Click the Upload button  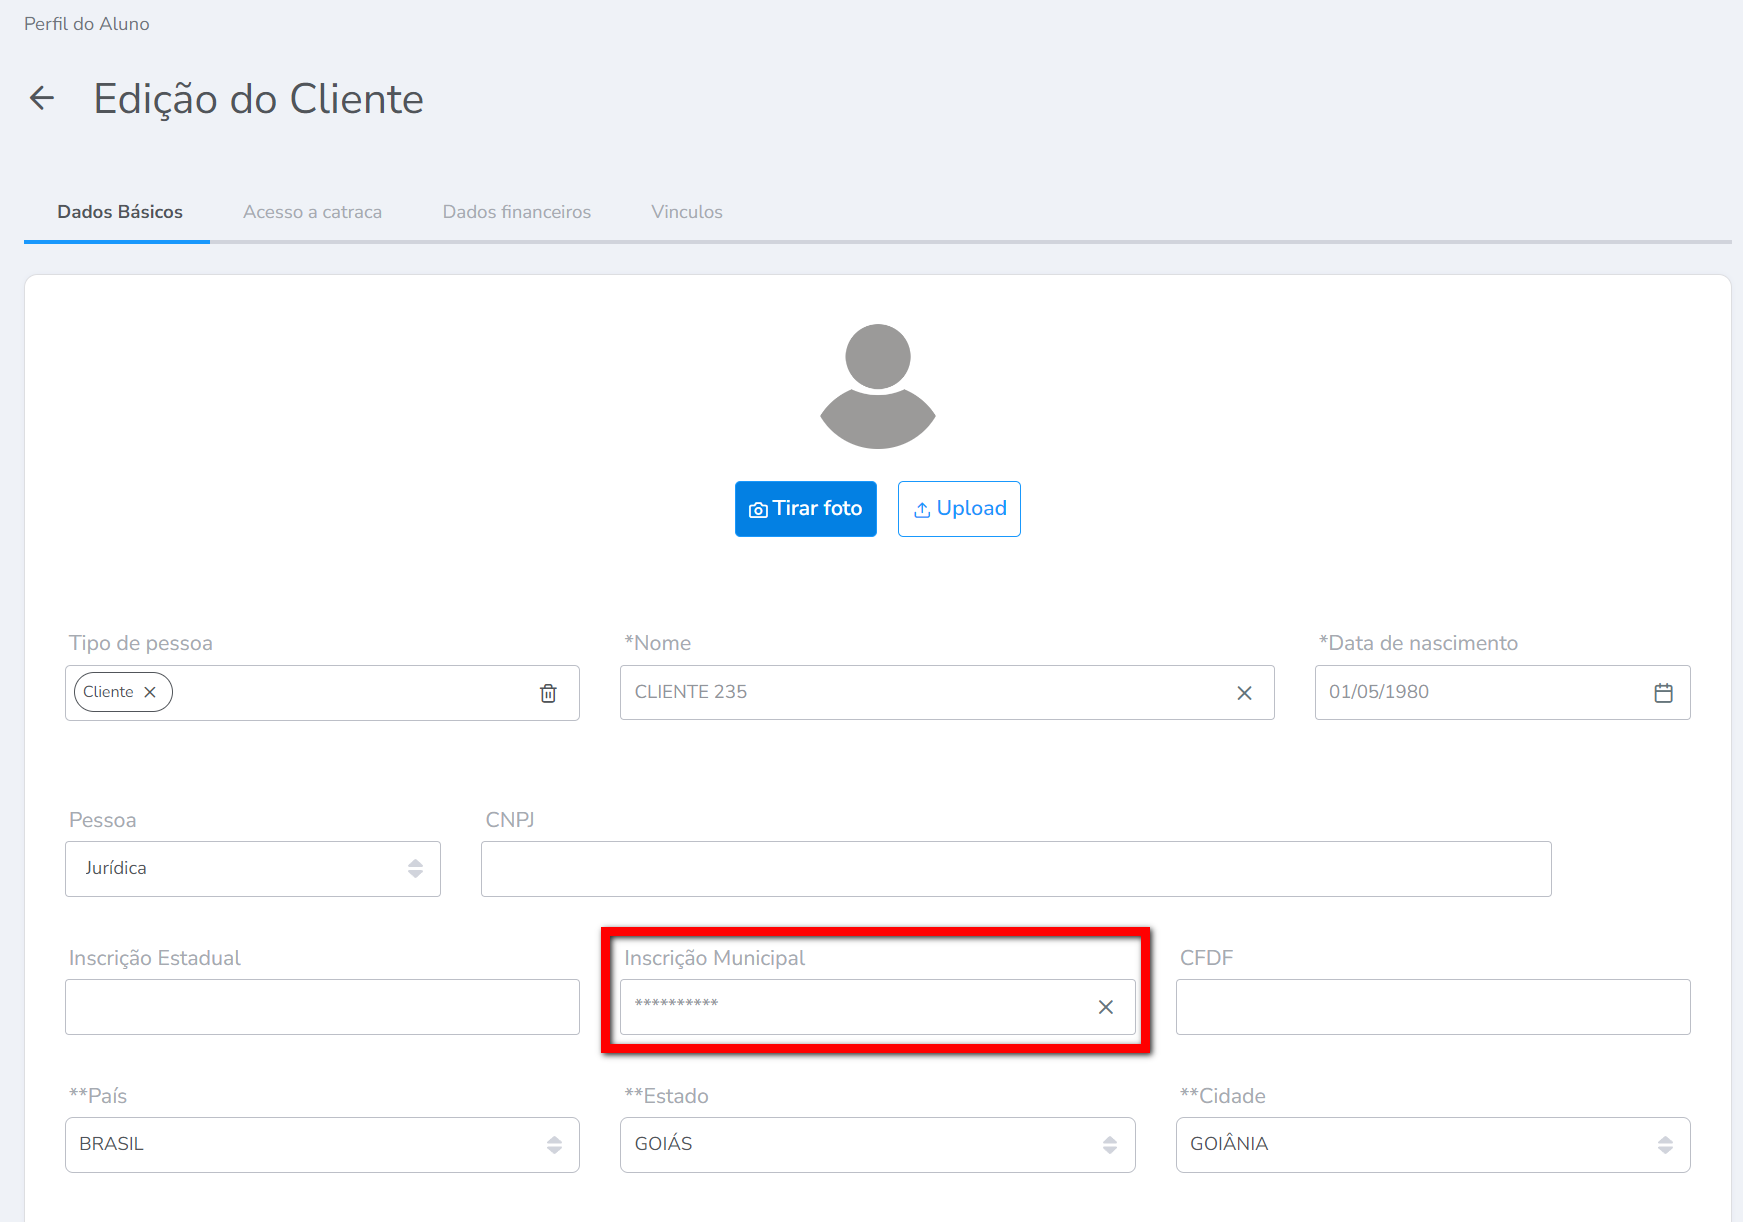(958, 509)
